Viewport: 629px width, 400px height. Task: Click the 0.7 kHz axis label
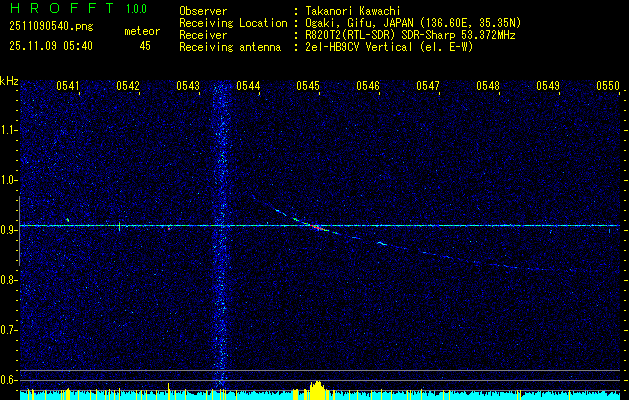pyautogui.click(x=8, y=330)
